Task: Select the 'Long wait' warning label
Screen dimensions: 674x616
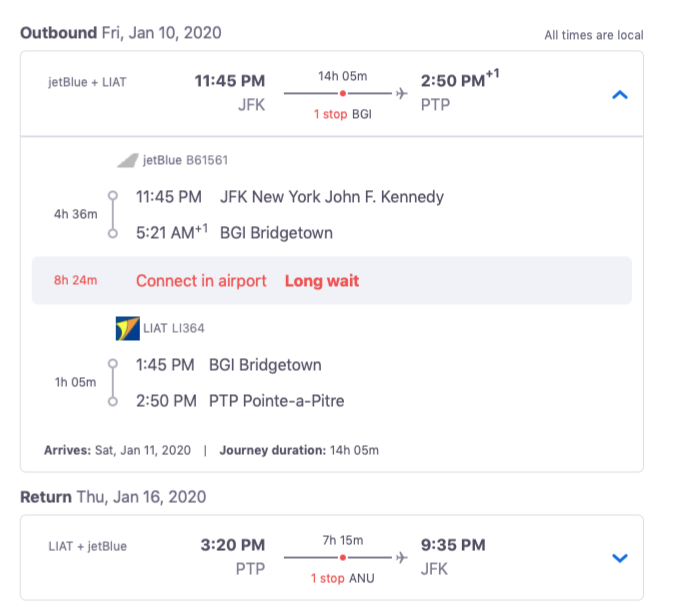Action: 322,281
